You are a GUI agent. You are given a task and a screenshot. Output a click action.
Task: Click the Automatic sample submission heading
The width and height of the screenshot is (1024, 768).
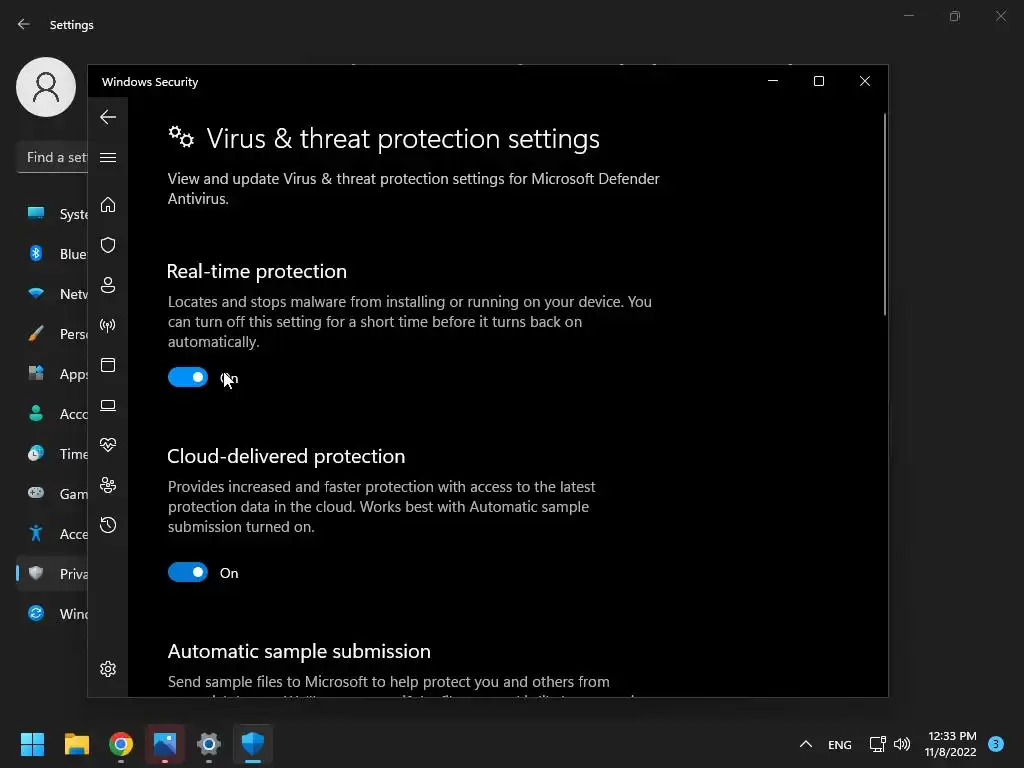click(x=299, y=651)
